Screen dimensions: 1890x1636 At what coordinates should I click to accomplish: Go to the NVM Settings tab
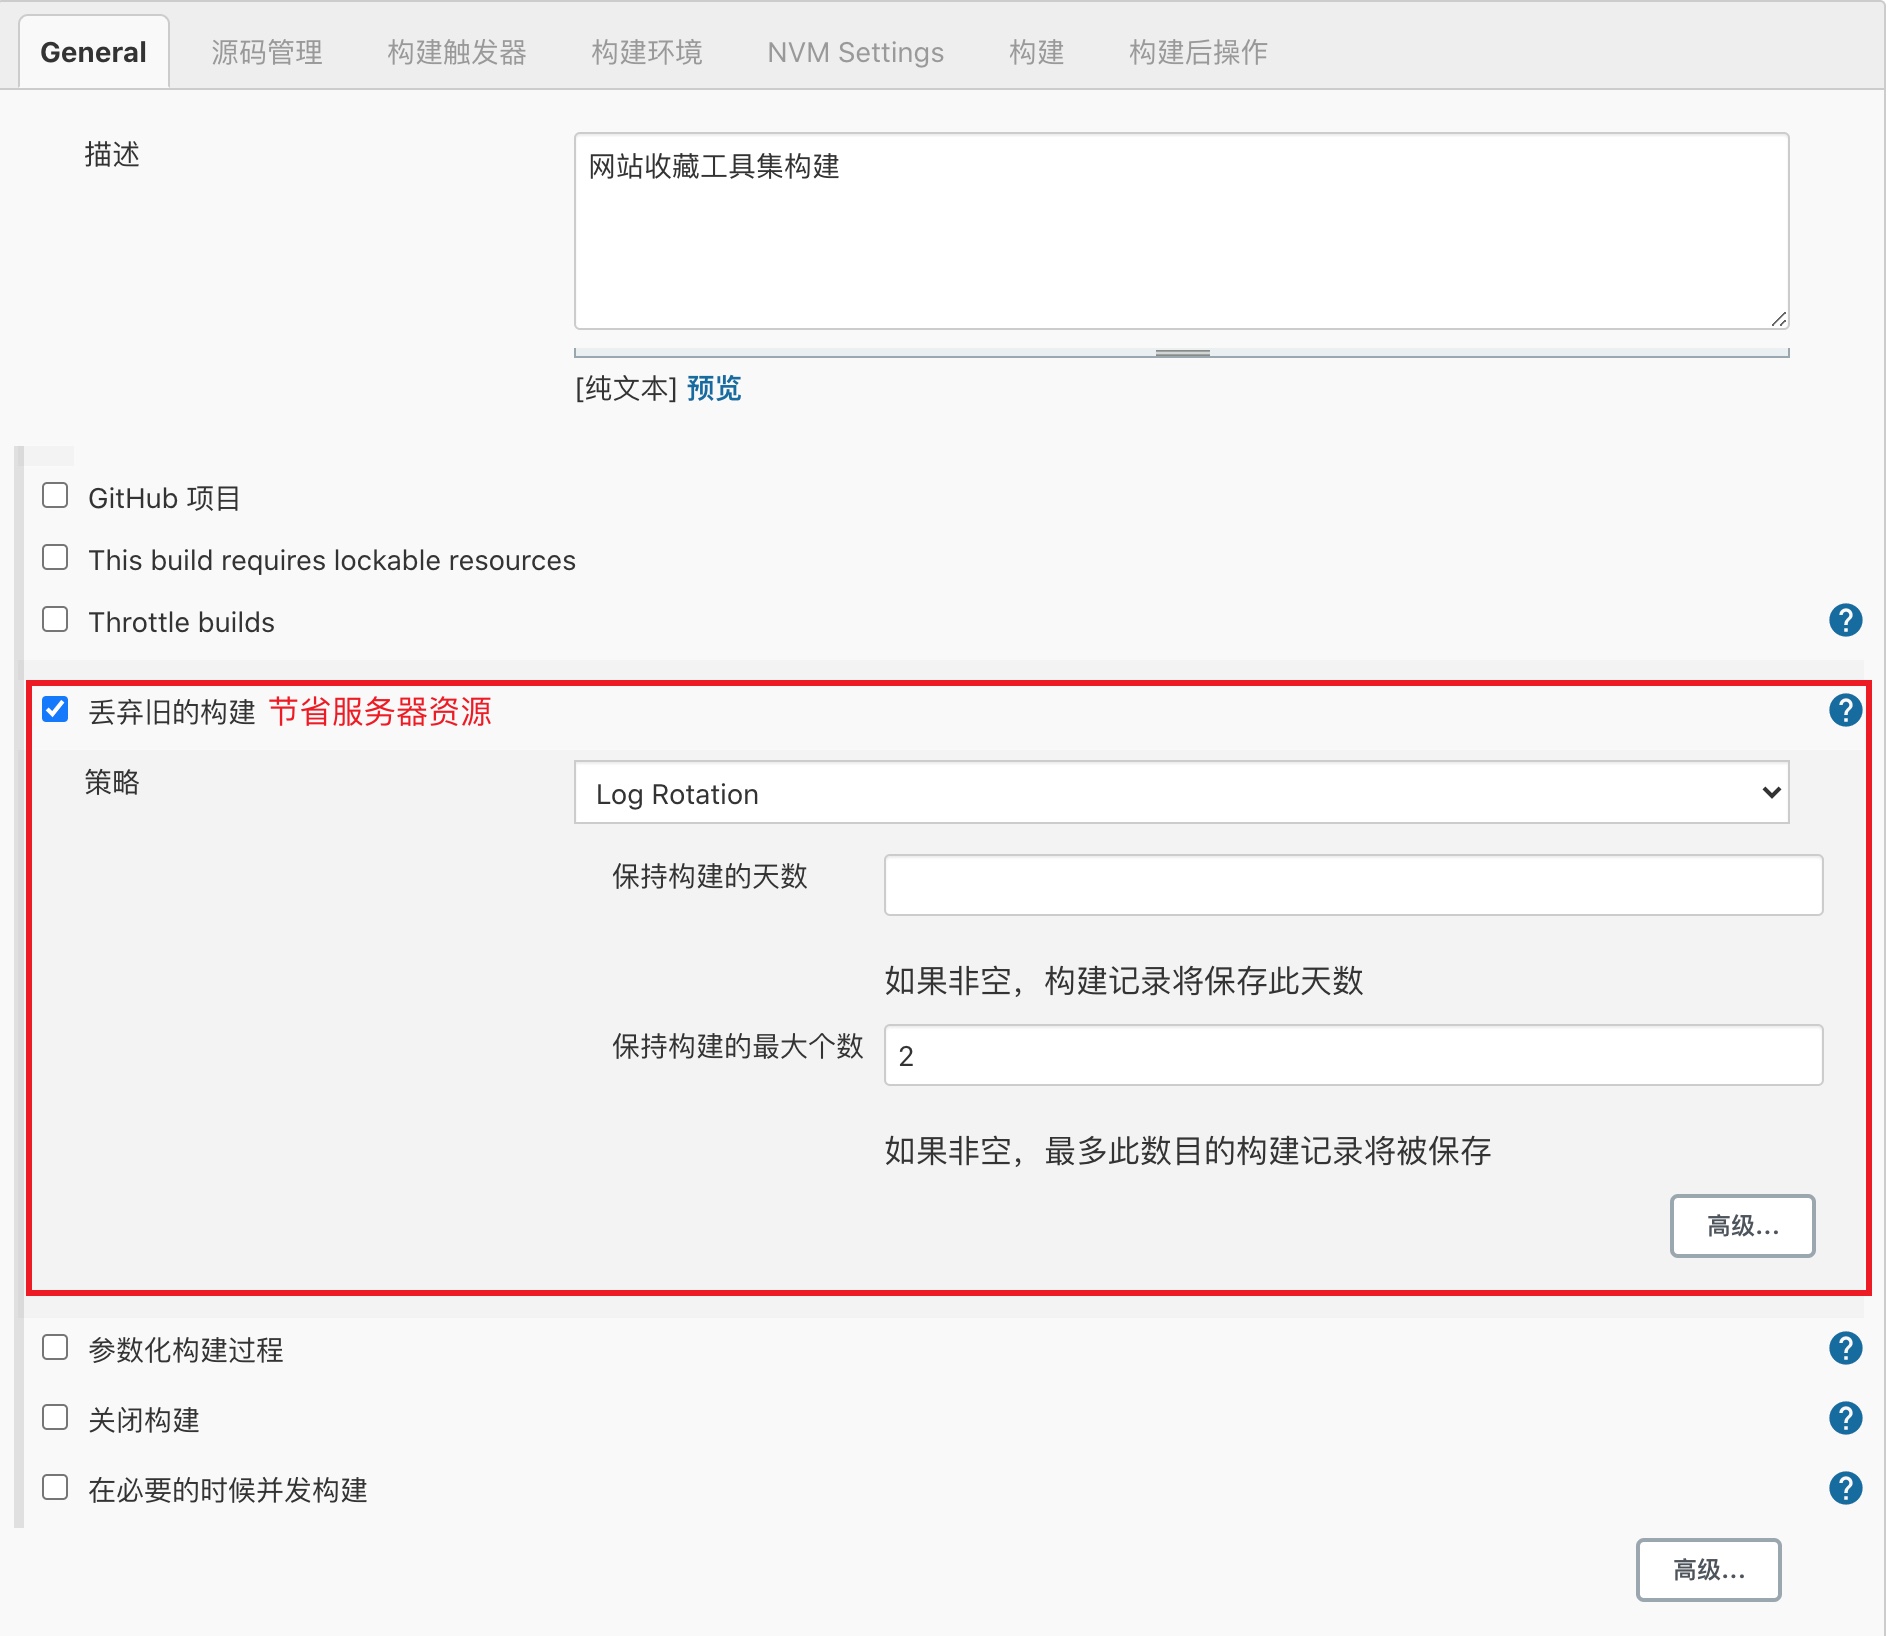pyautogui.click(x=855, y=52)
